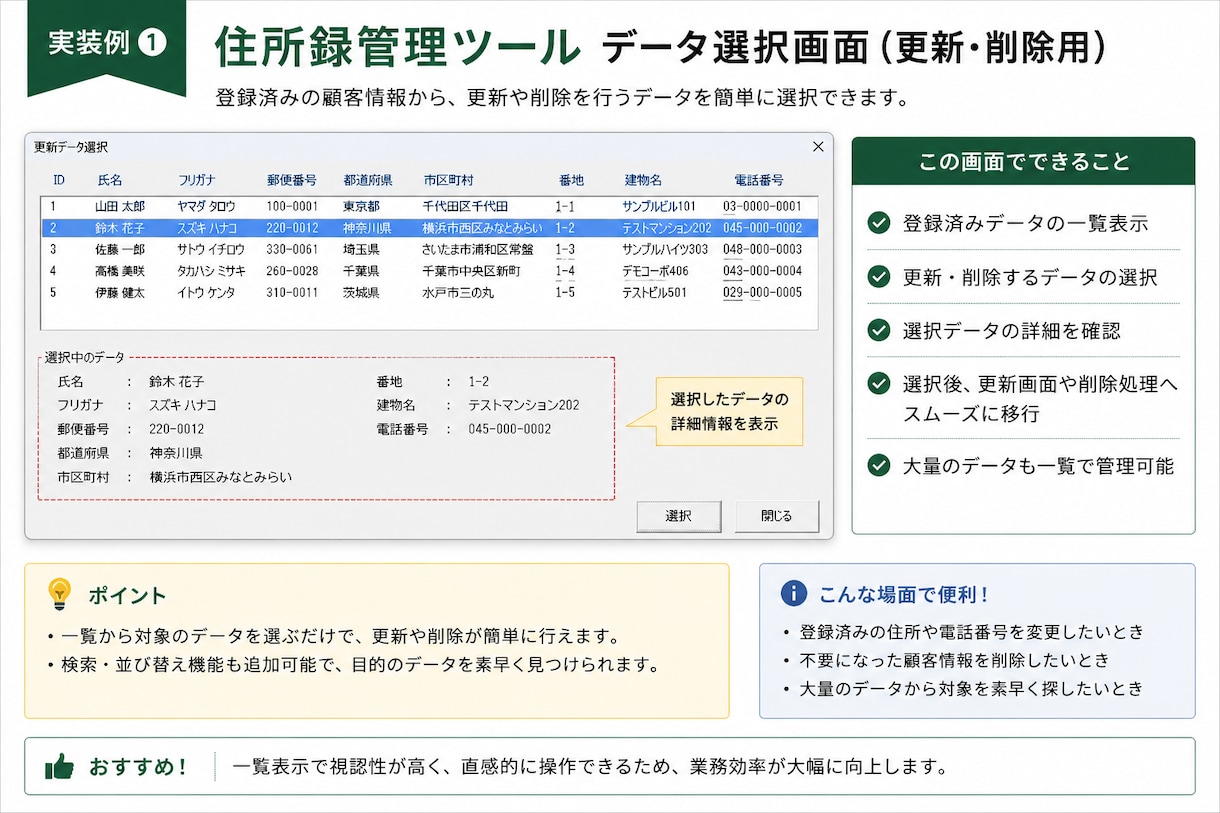The image size is (1220, 813).
Task: Click the 閉じる button
Action: [776, 516]
